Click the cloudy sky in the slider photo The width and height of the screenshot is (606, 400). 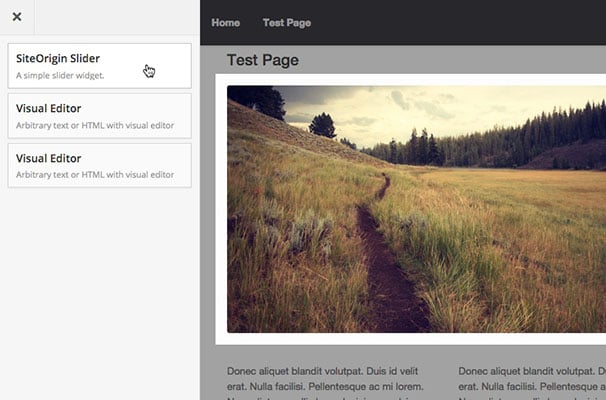(x=444, y=108)
